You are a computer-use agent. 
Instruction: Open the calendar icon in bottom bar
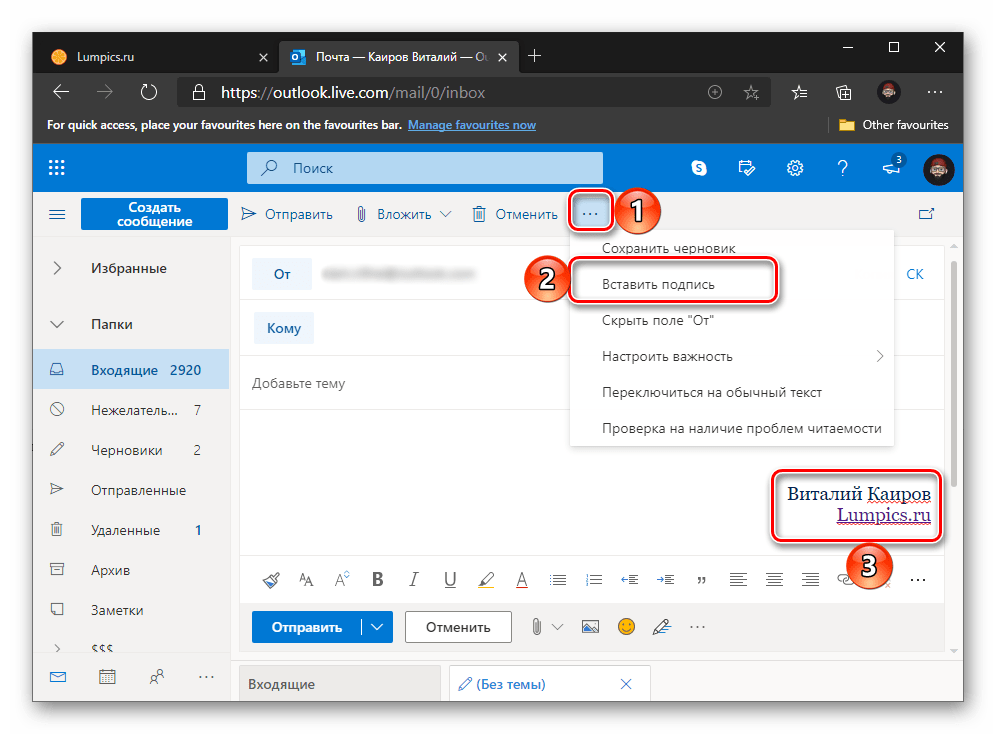pos(107,677)
